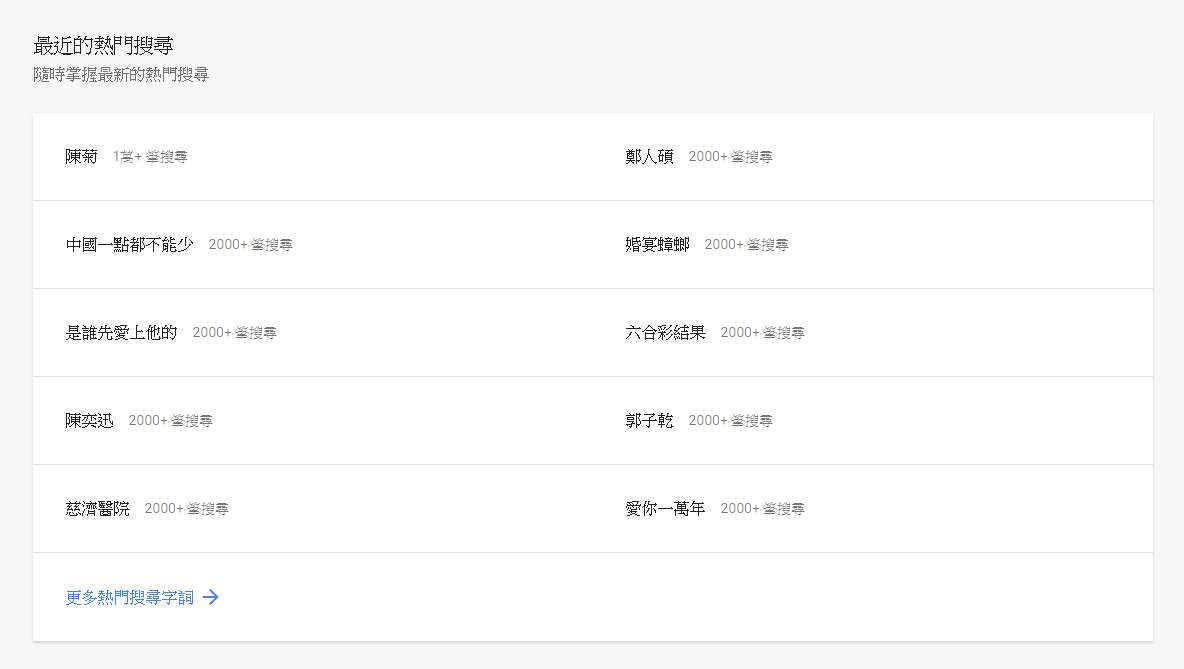The width and height of the screenshot is (1184, 669).
Task: Click the search count beside 陳奕迅
Action: point(170,421)
